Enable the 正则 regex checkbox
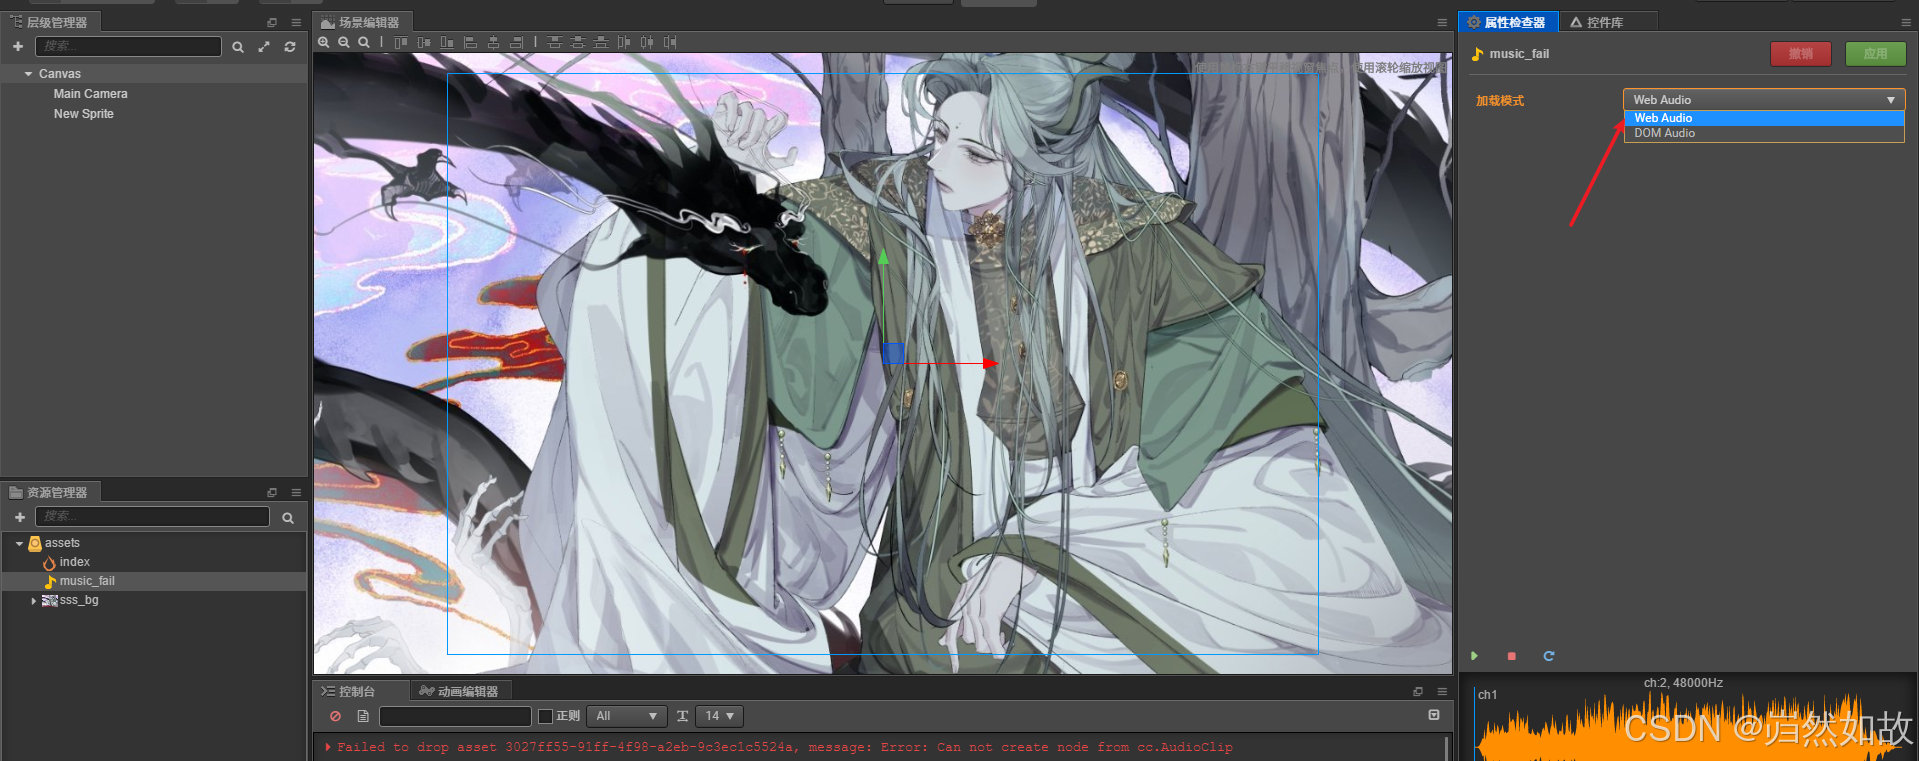The width and height of the screenshot is (1919, 761). [x=546, y=716]
